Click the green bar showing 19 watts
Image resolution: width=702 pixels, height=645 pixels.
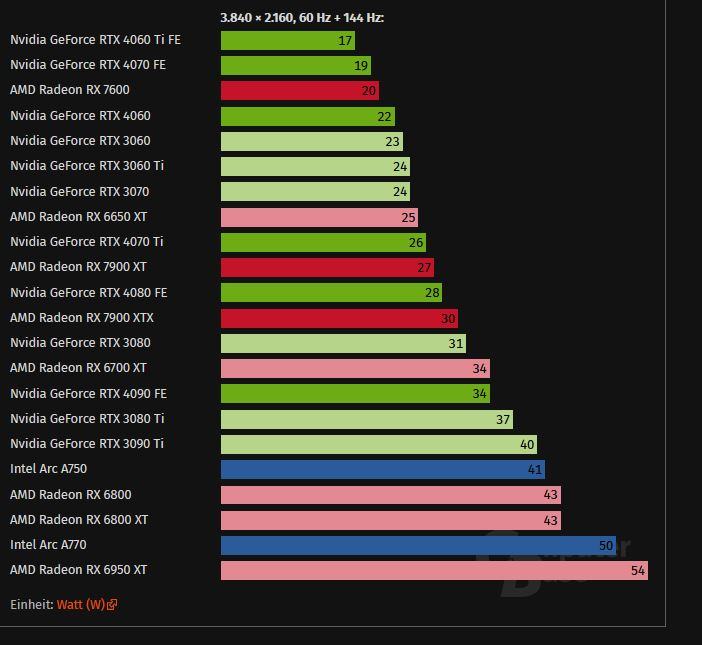click(x=296, y=66)
